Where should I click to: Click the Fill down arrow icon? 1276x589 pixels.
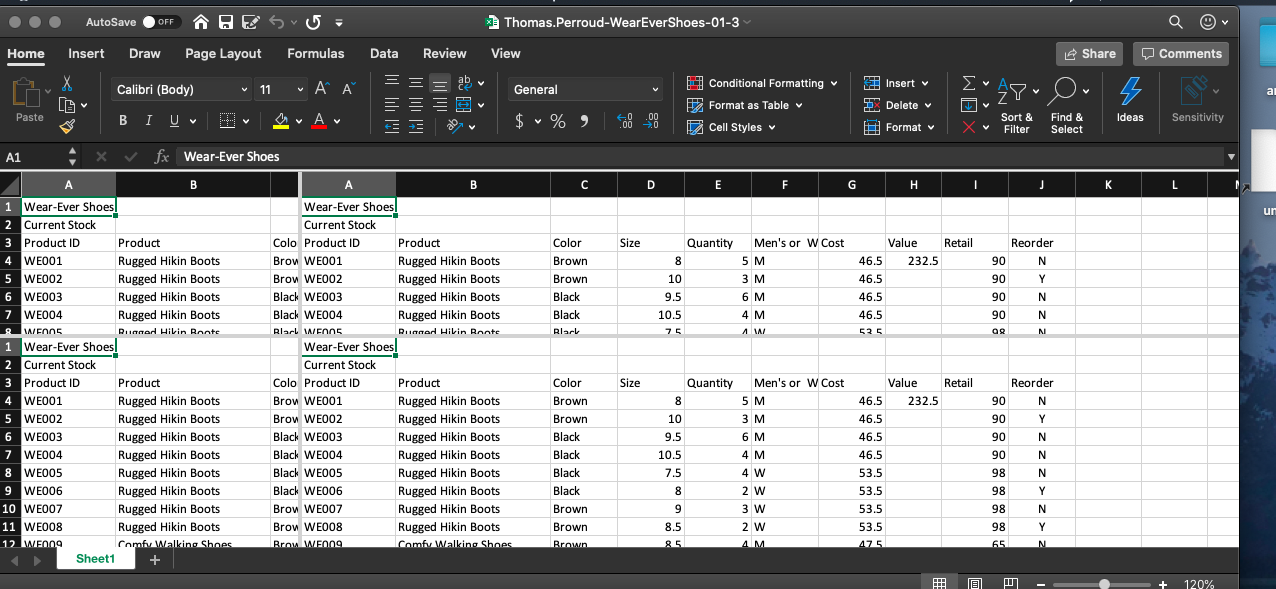tap(968, 105)
